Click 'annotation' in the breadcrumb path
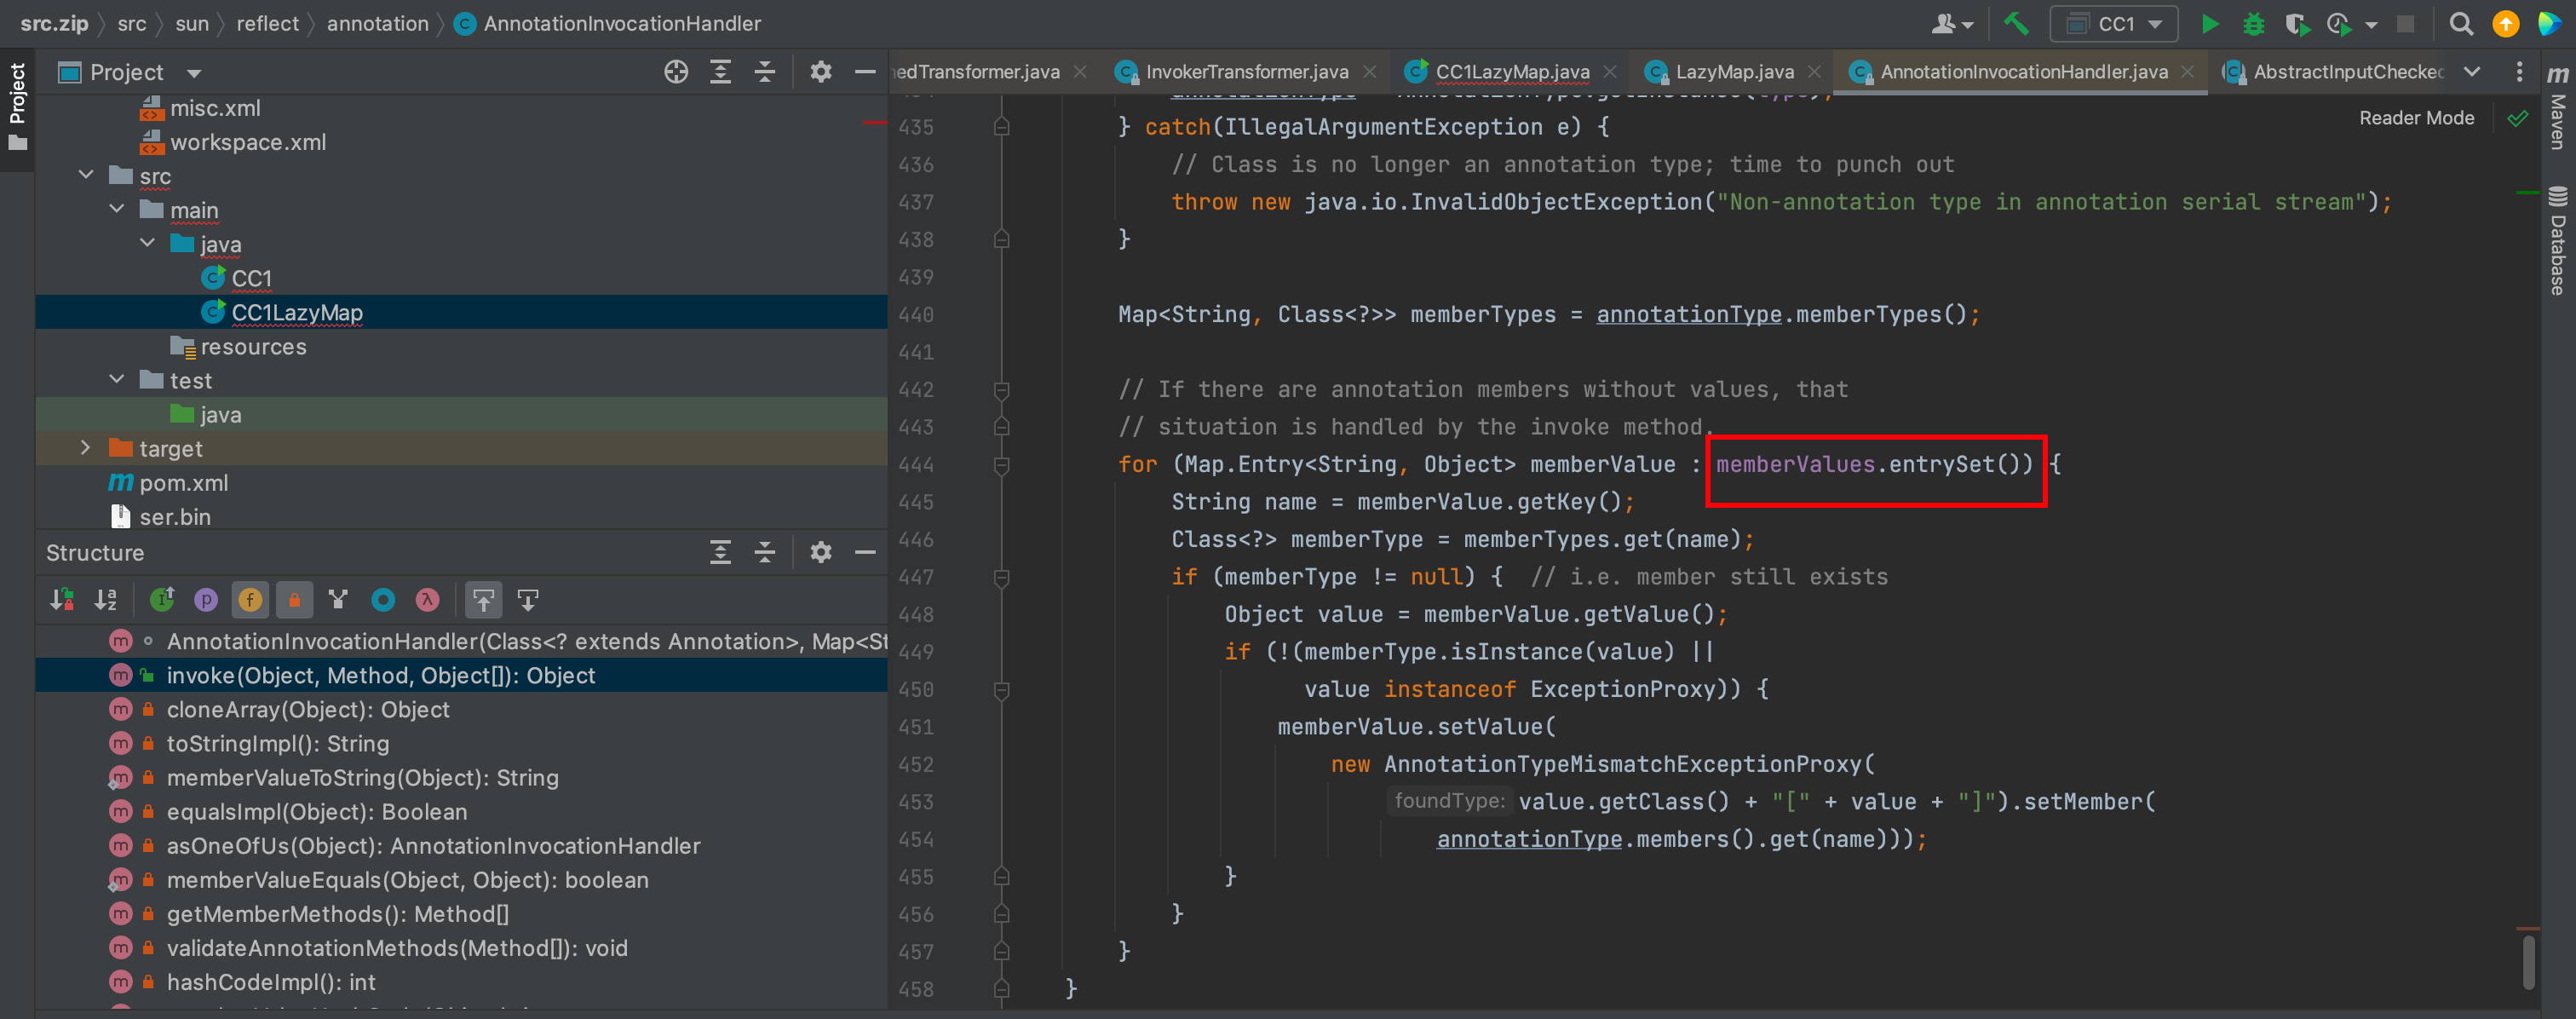The height and width of the screenshot is (1019, 2576). [377, 23]
